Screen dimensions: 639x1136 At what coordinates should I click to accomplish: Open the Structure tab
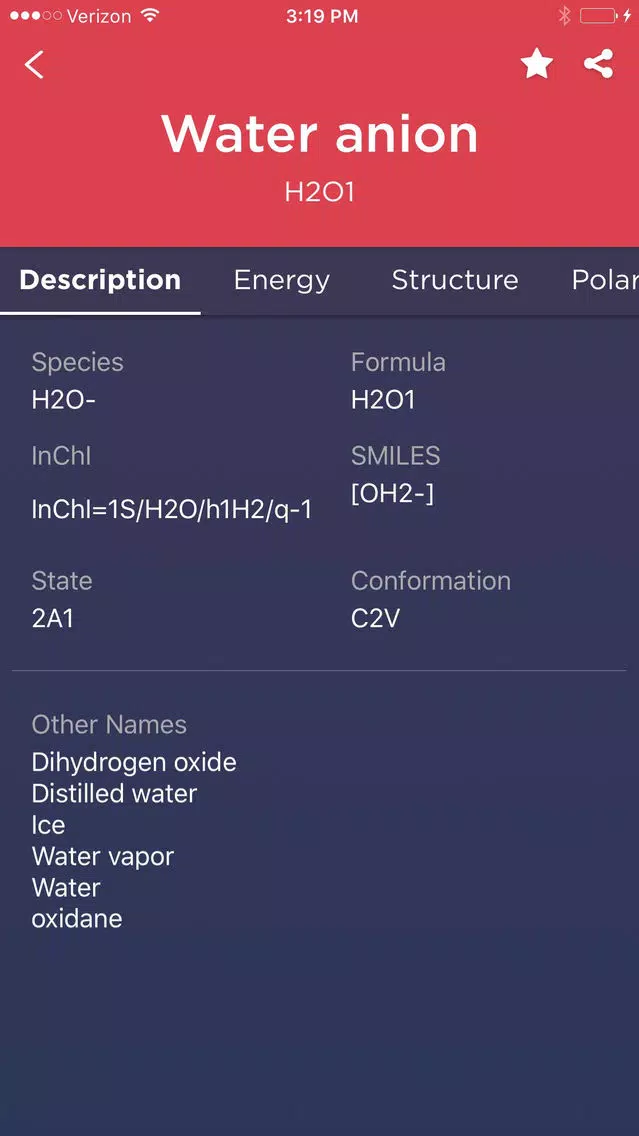pos(455,280)
